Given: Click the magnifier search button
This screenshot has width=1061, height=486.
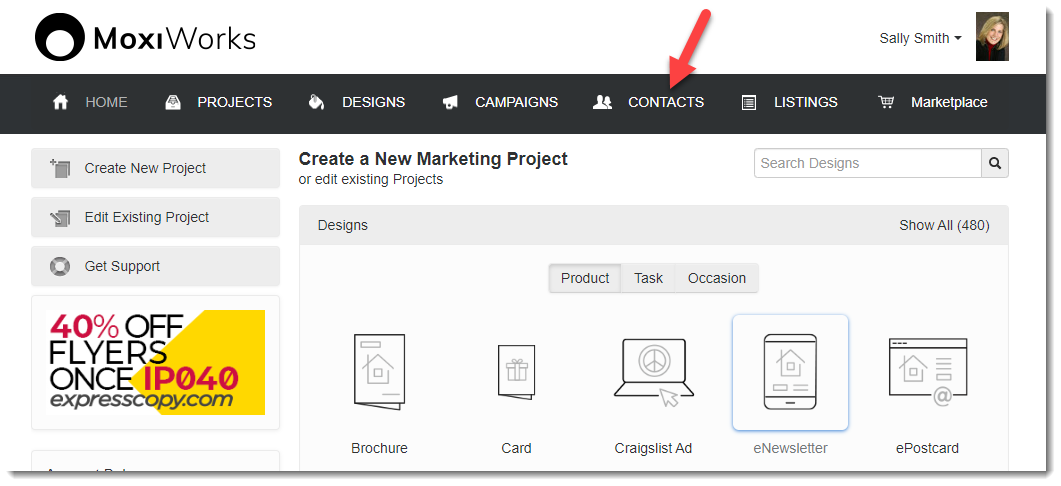Looking at the screenshot, I should [995, 163].
